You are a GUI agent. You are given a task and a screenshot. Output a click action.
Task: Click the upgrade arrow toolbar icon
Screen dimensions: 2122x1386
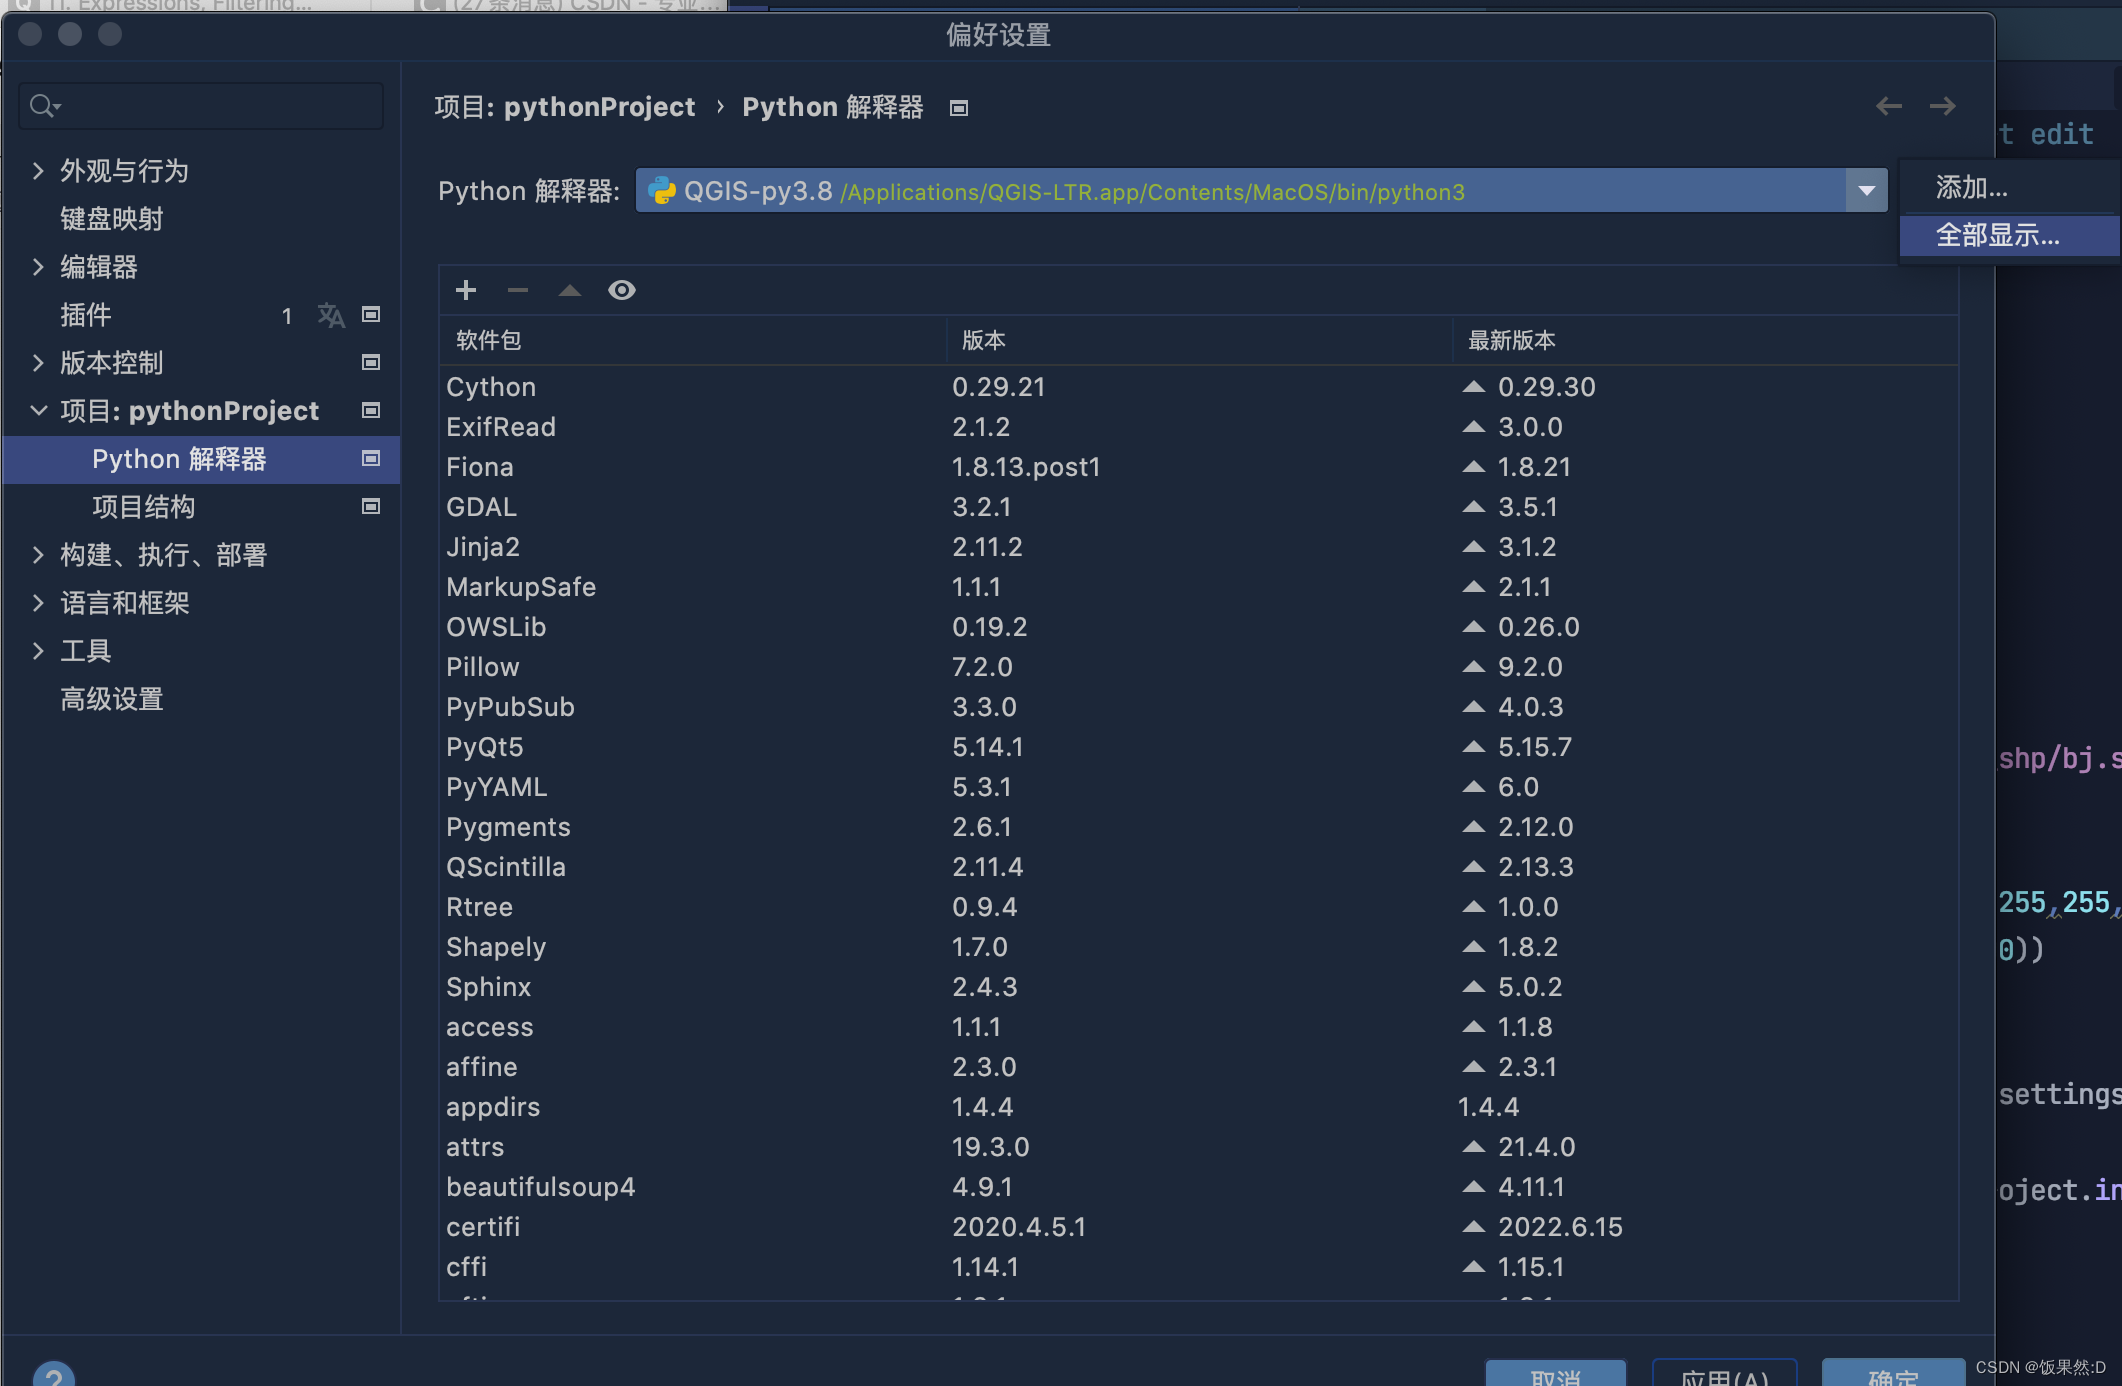coord(569,290)
